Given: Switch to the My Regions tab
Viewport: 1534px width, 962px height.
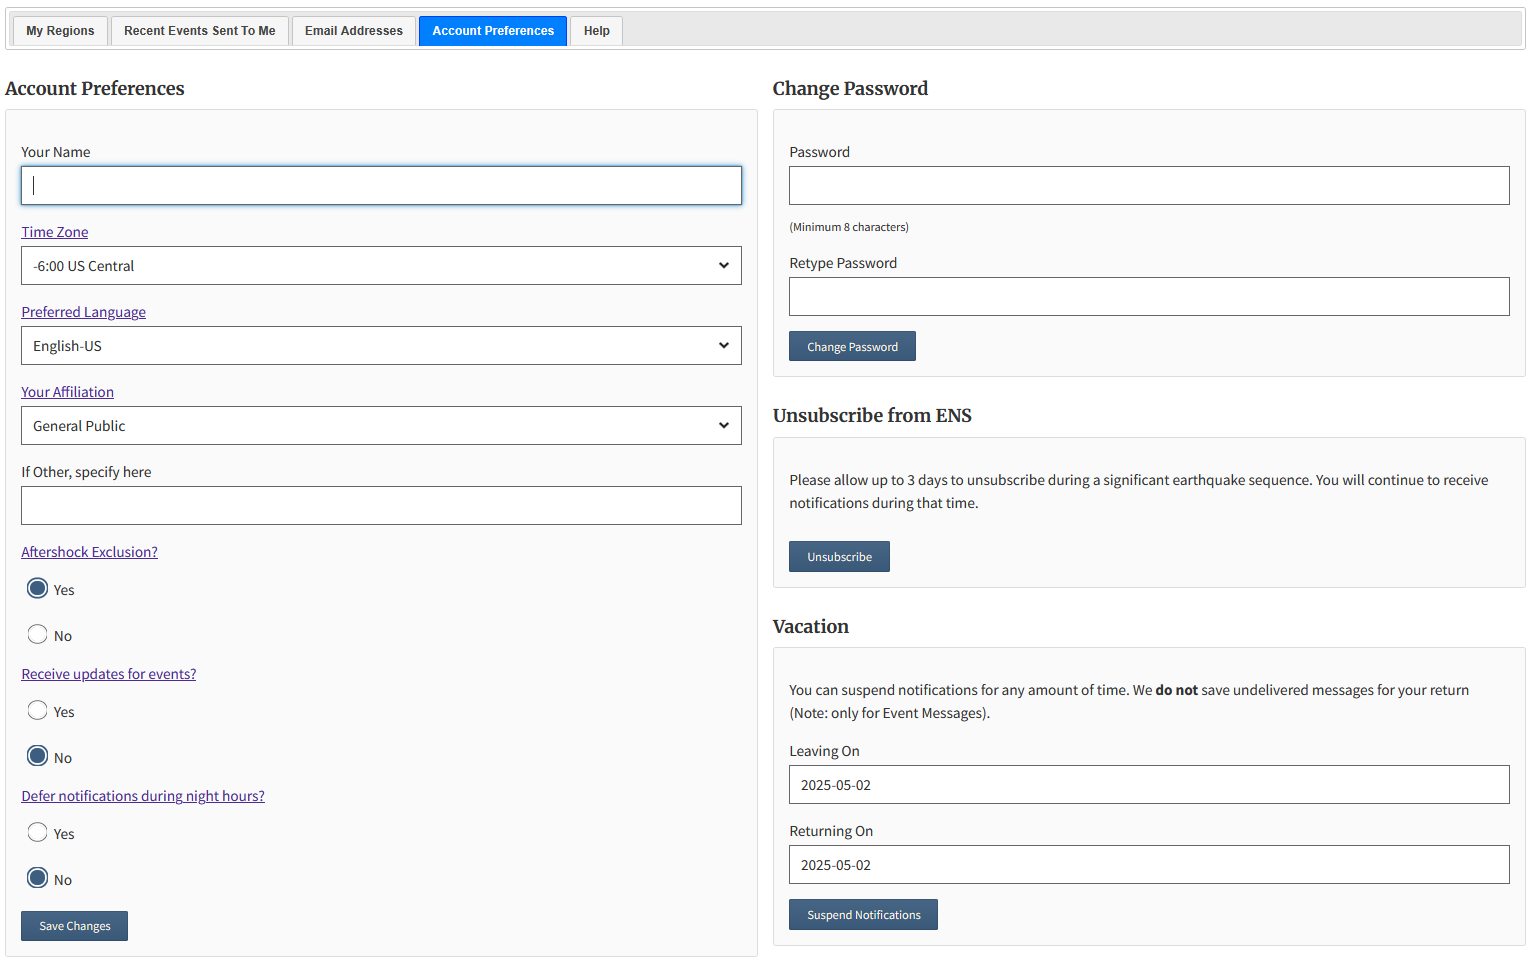Looking at the screenshot, I should click(x=60, y=31).
